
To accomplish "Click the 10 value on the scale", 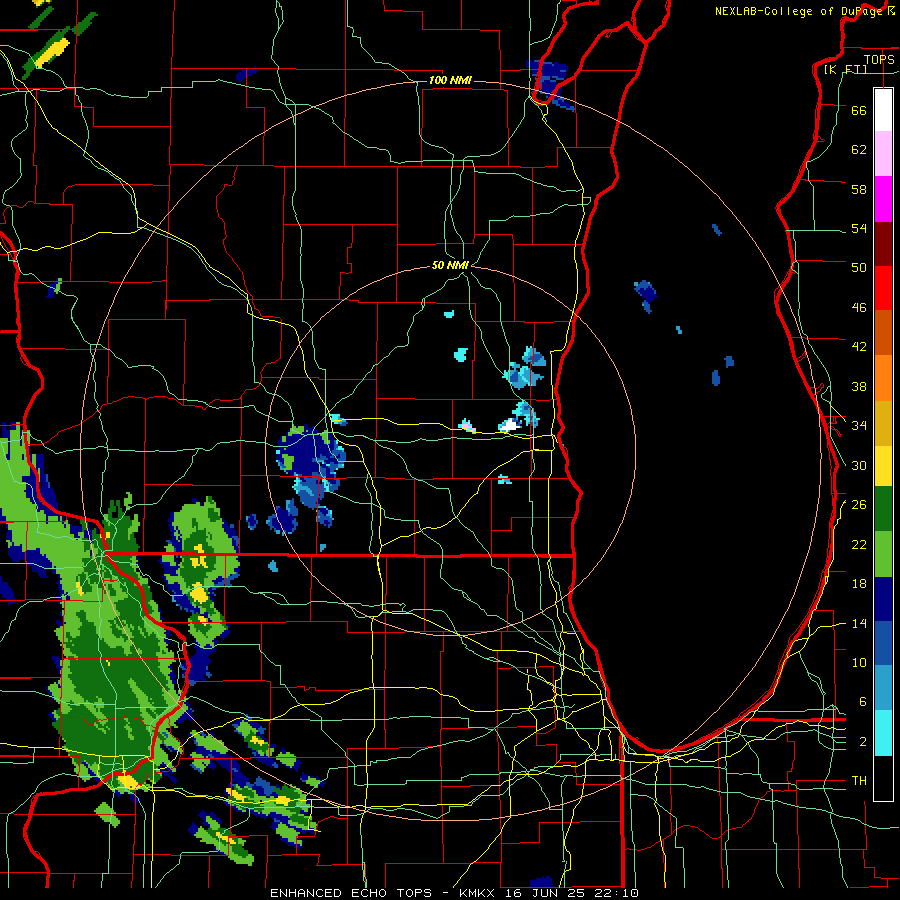I will click(859, 662).
